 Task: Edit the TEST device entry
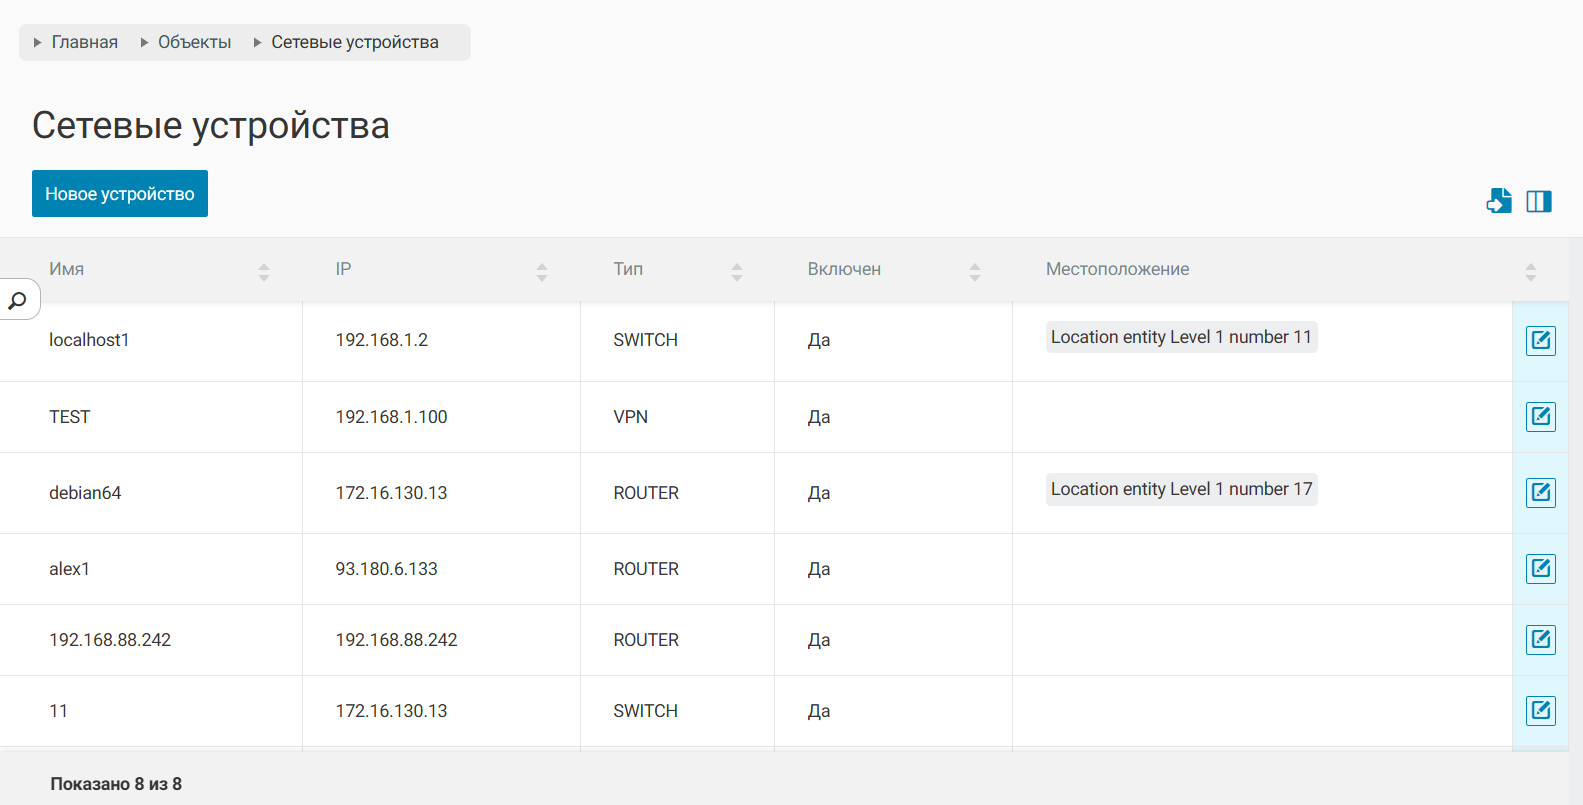tap(1540, 417)
